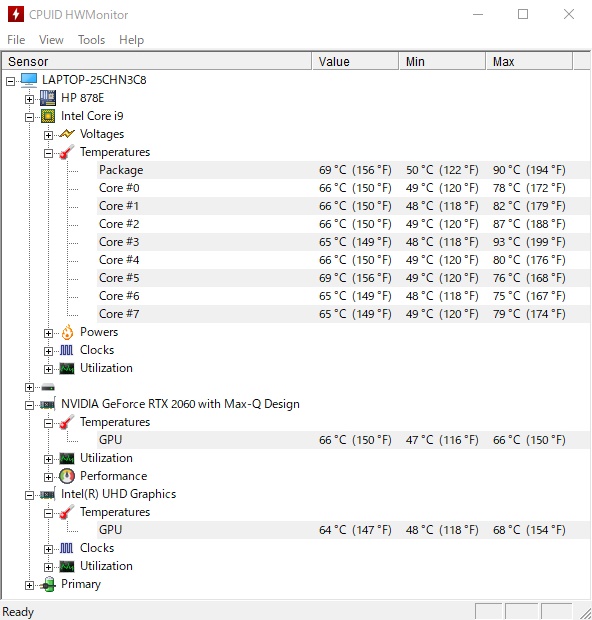Click the Max column header

[529, 61]
